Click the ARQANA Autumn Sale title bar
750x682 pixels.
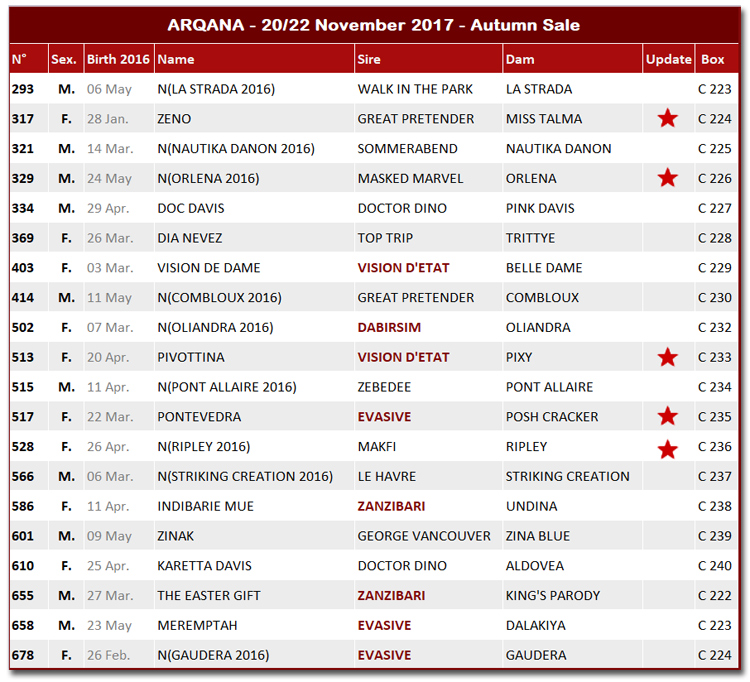pyautogui.click(x=374, y=25)
